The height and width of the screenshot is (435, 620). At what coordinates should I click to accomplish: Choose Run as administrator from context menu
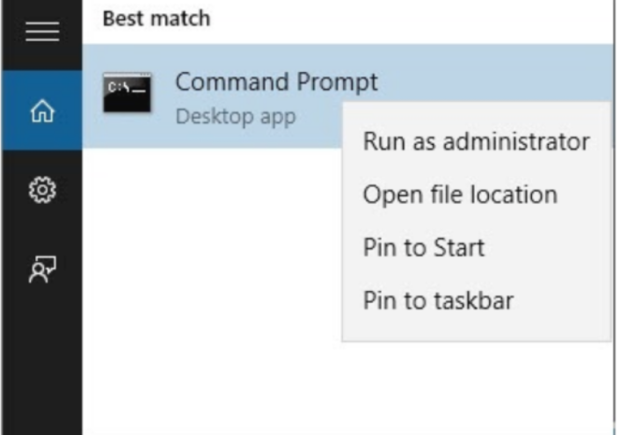476,142
